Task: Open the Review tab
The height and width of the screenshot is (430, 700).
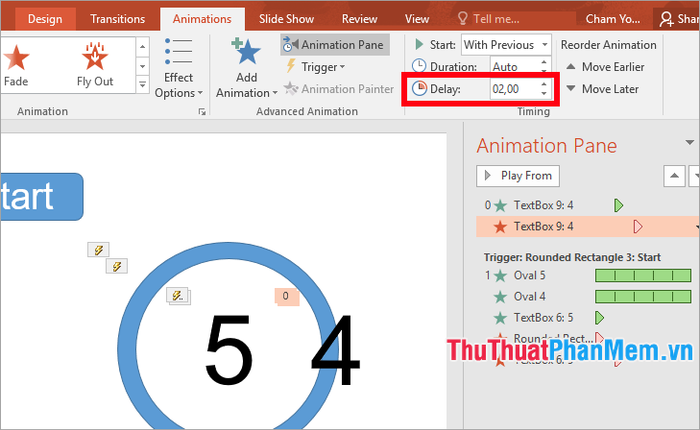Action: pos(359,19)
